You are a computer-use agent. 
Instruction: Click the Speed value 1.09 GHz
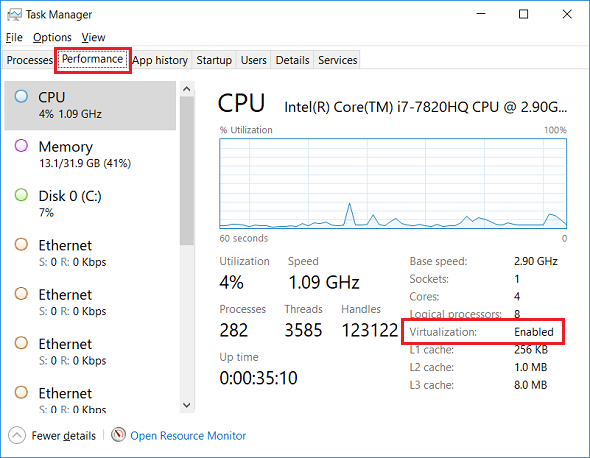point(324,282)
